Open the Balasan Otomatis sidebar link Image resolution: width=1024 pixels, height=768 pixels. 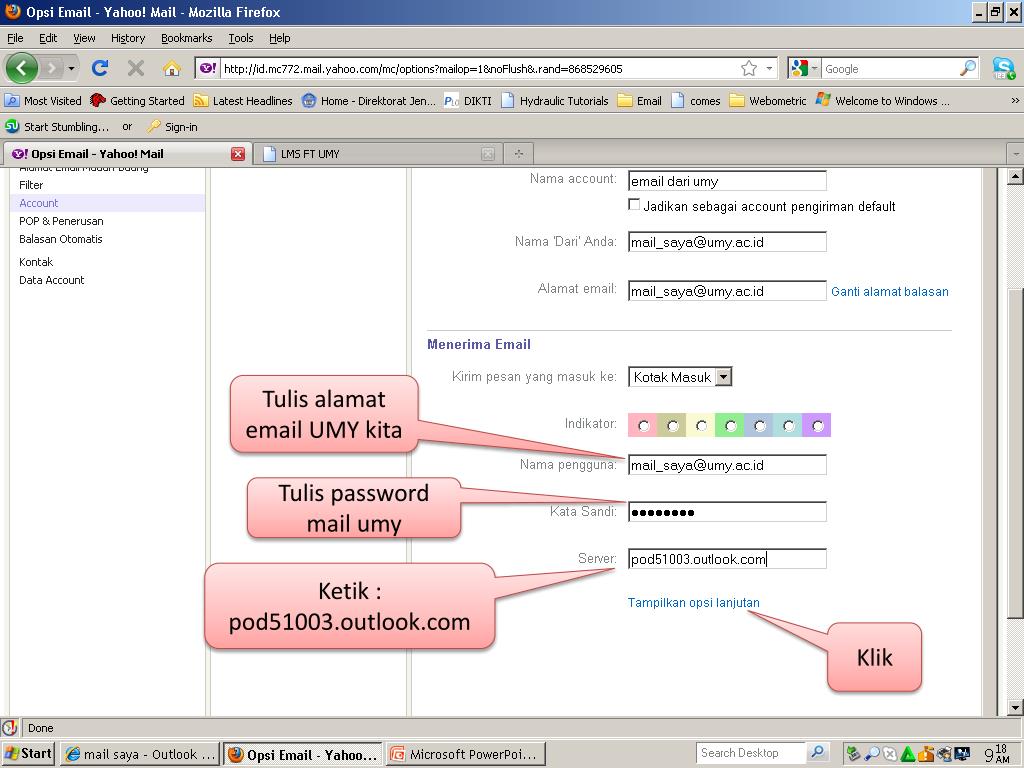coord(61,239)
